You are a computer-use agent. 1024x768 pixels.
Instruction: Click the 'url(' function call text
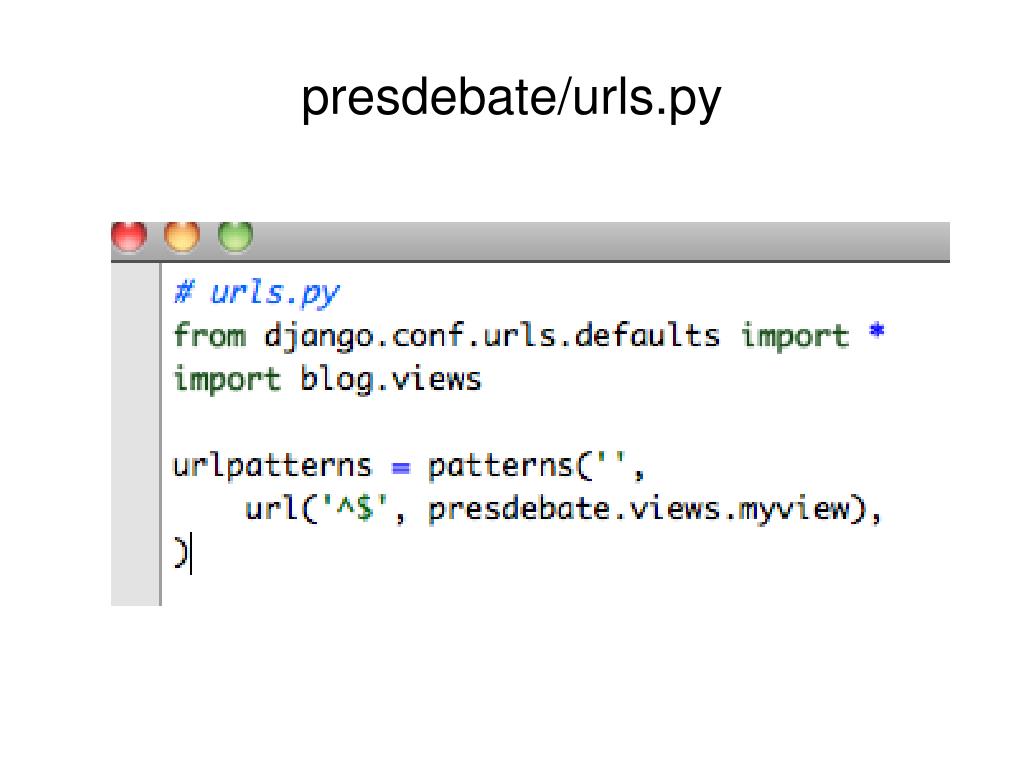(x=281, y=509)
